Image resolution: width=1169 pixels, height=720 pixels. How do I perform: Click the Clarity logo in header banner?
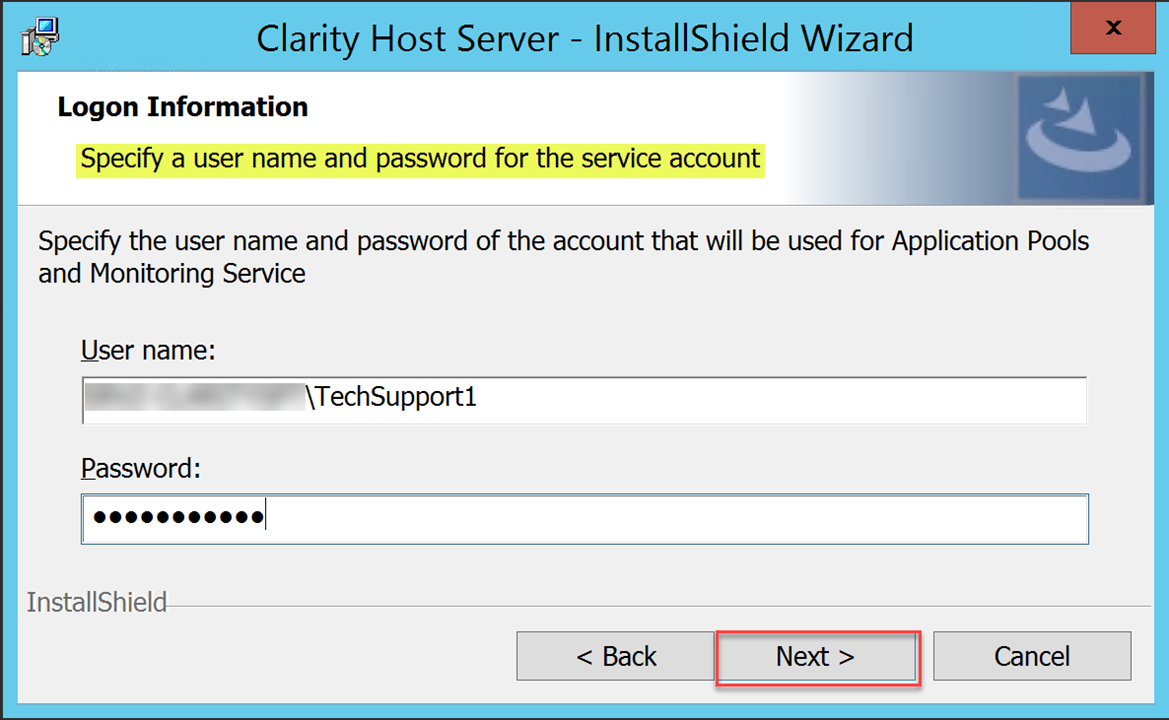pyautogui.click(x=1078, y=137)
